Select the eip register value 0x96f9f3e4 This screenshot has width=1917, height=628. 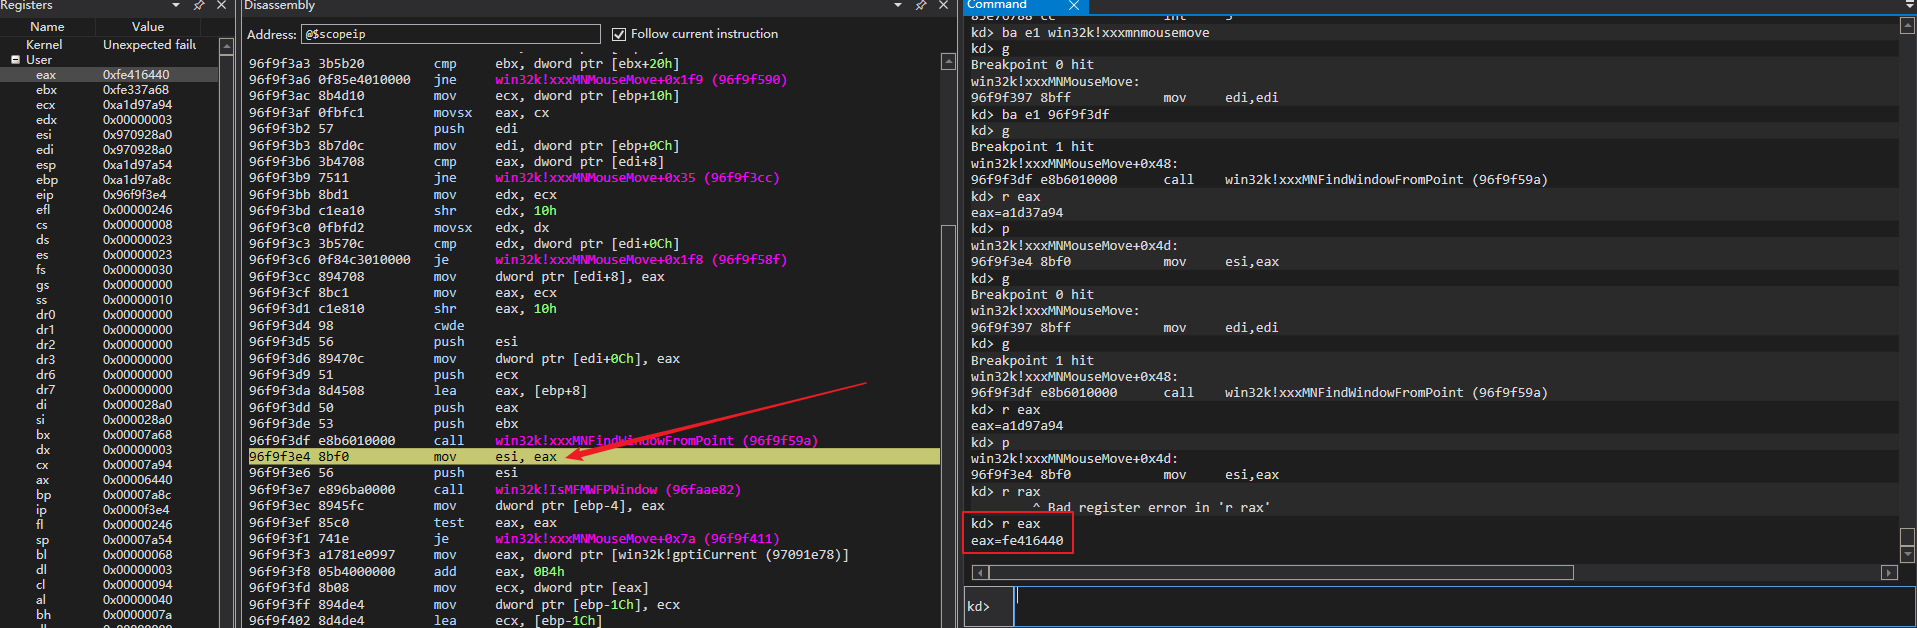[135, 195]
